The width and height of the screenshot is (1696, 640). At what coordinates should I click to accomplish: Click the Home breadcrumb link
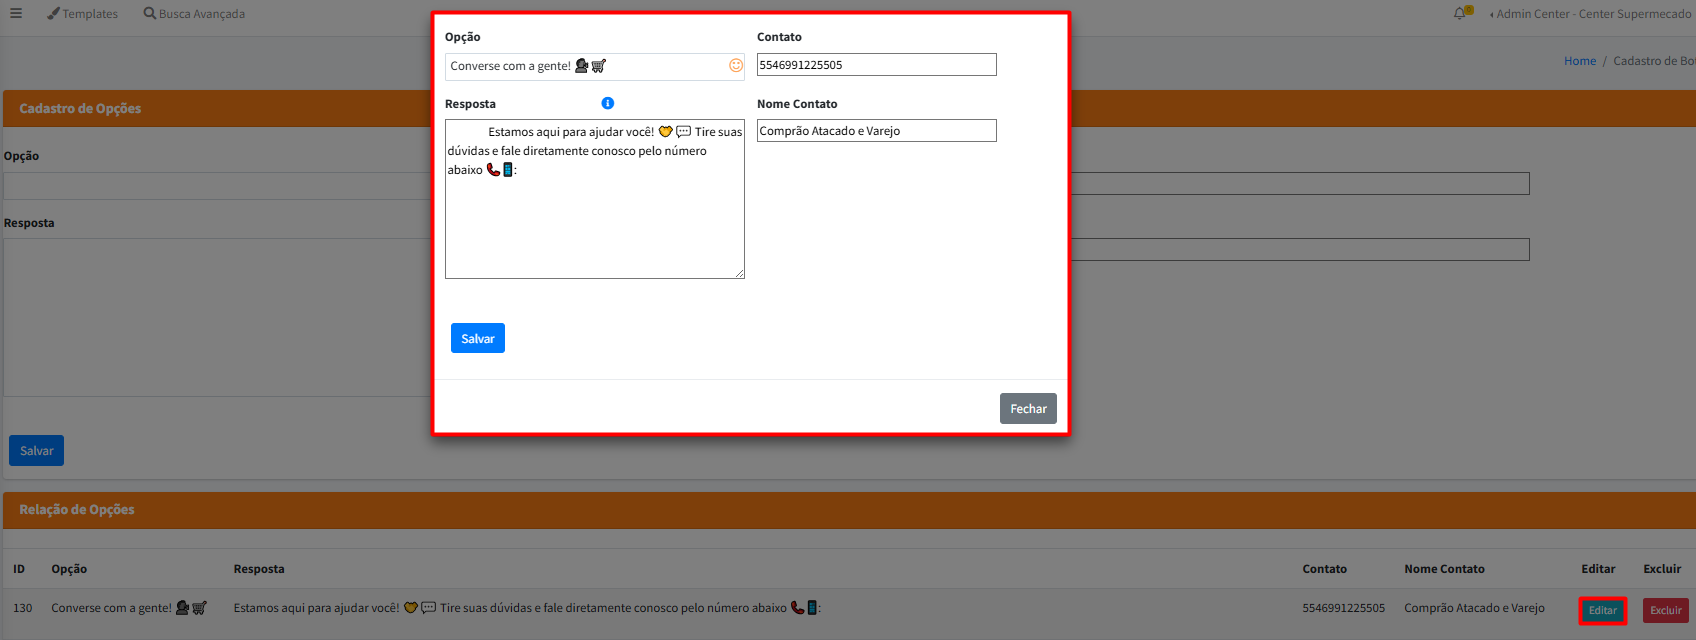tap(1579, 61)
